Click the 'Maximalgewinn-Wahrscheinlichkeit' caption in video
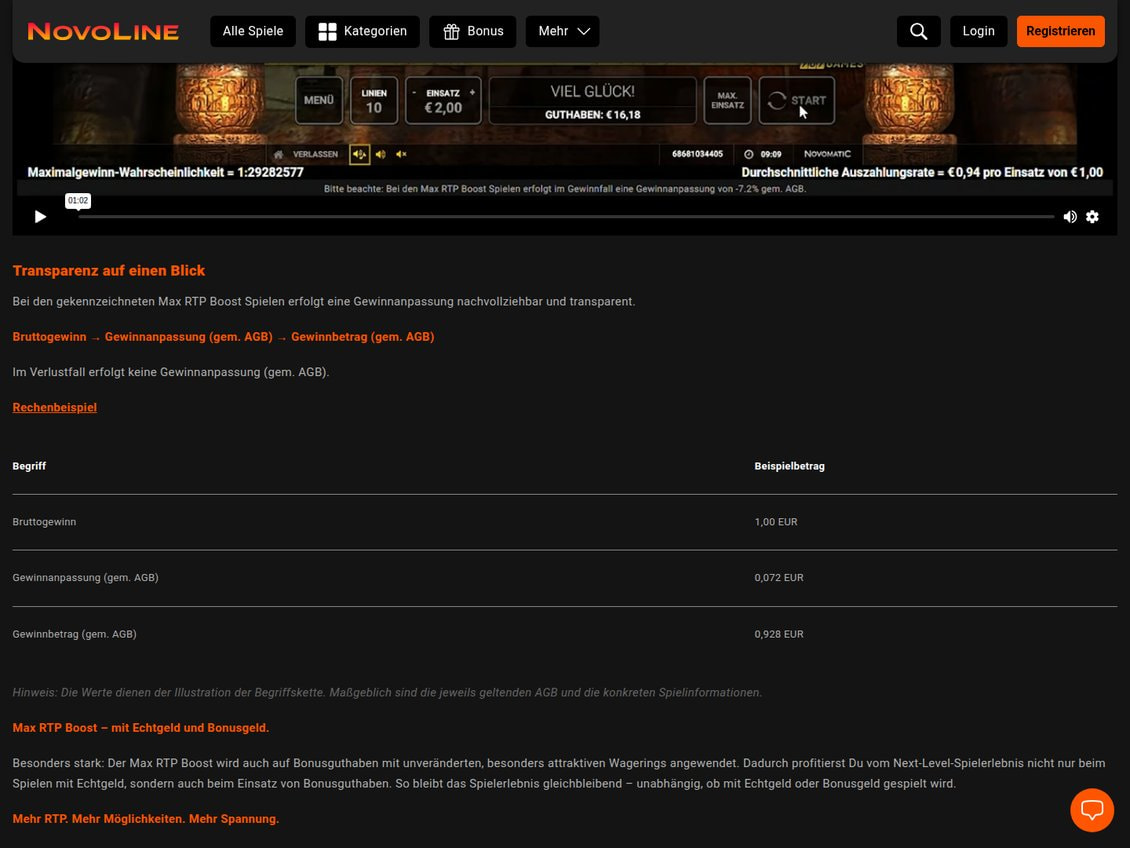Image resolution: width=1130 pixels, height=848 pixels. (166, 172)
